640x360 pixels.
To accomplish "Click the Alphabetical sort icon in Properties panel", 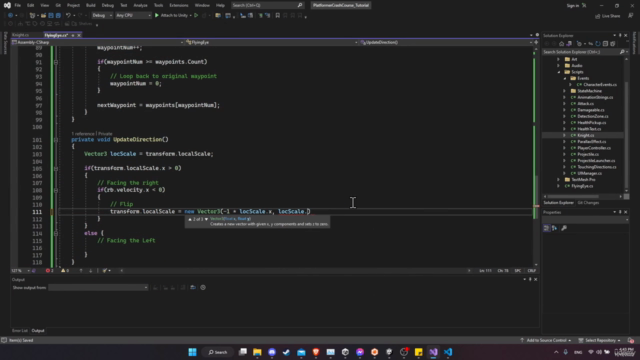I will pos(554,228).
